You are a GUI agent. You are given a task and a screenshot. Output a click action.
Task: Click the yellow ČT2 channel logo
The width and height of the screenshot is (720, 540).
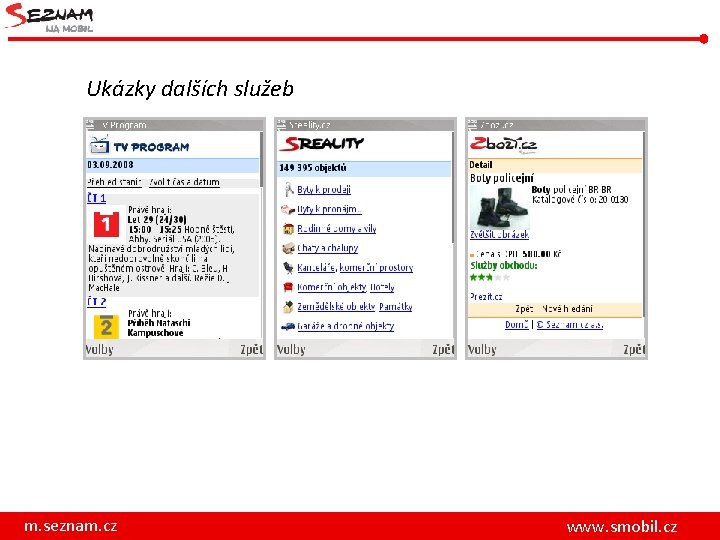click(x=106, y=326)
